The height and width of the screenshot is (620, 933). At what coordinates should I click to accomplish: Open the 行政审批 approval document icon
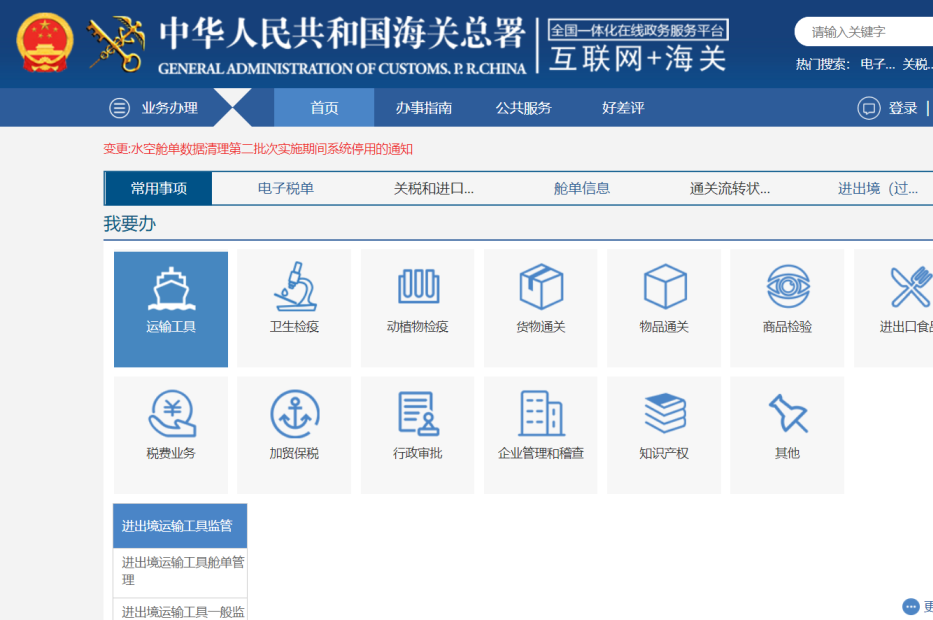tap(417, 434)
